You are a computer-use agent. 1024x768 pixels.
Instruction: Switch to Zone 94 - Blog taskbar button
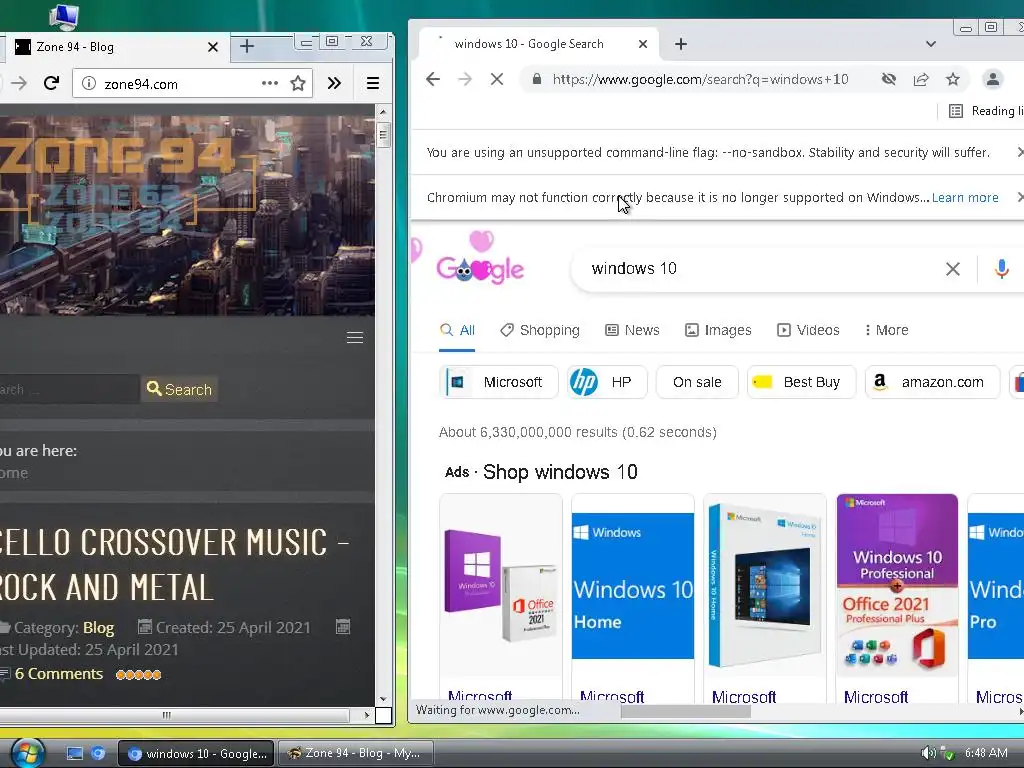tap(356, 754)
